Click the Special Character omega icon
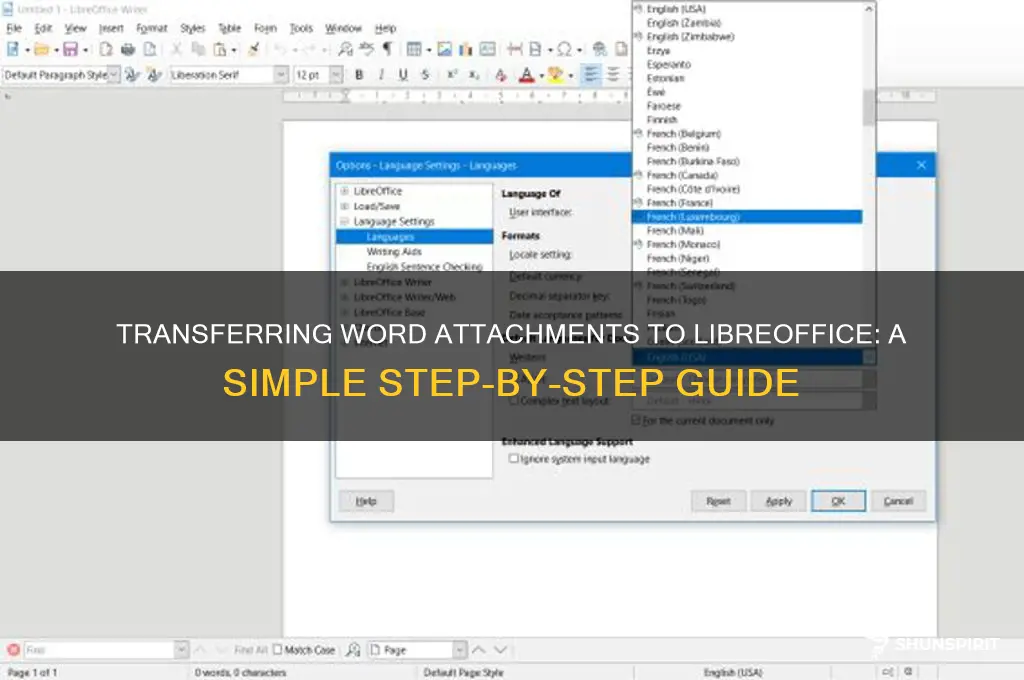The width and height of the screenshot is (1024, 680). [x=565, y=49]
